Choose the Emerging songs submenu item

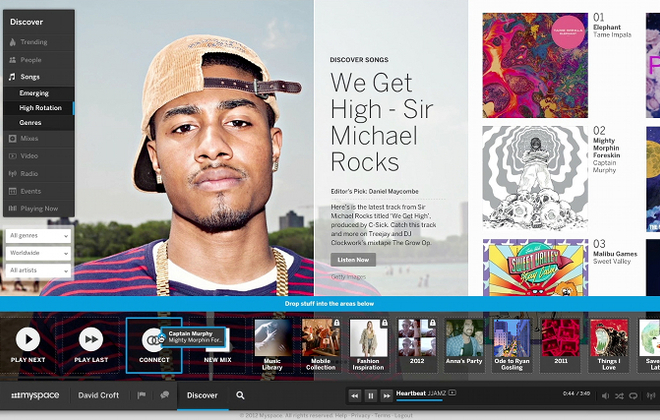39,93
